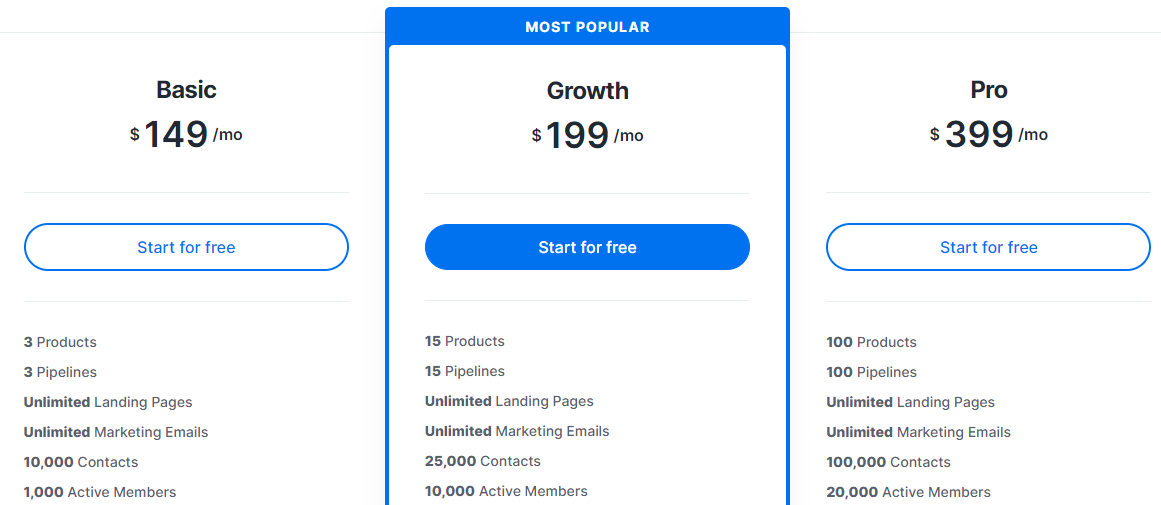Click the $199 /mo price
This screenshot has height=505, width=1161.
587,135
